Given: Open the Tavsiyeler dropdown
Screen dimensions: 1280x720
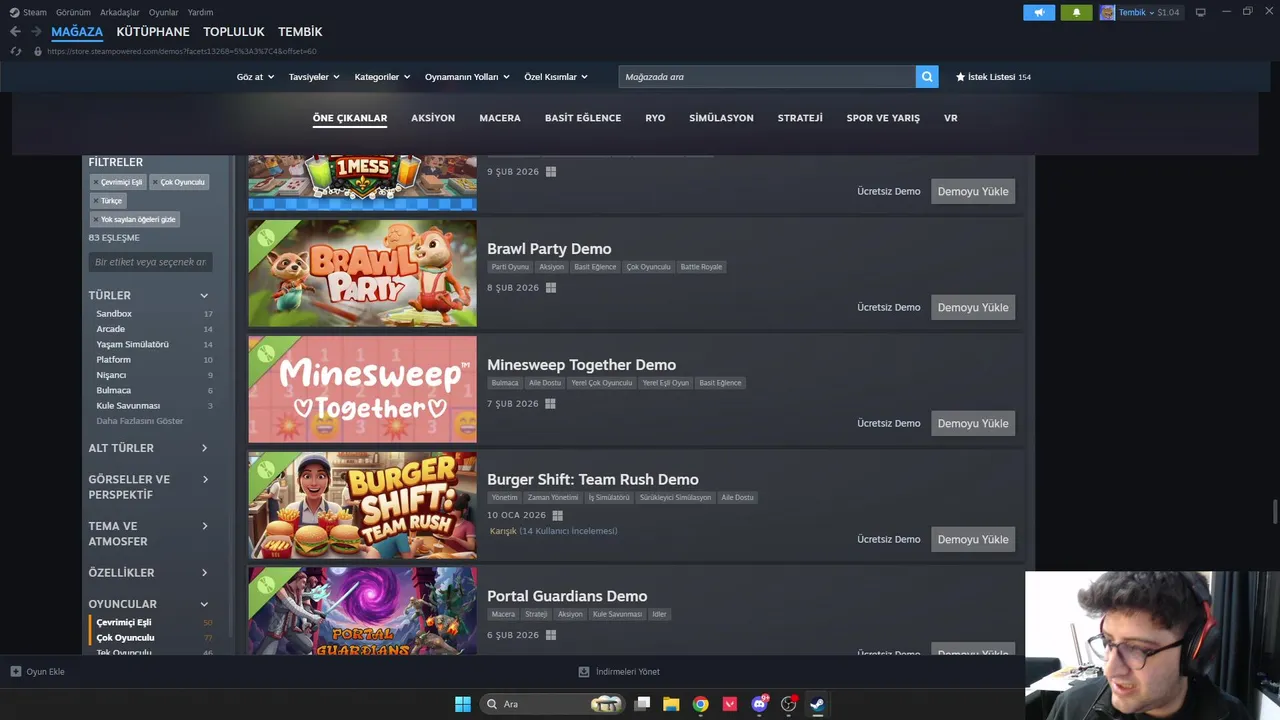Looking at the screenshot, I should pos(314,77).
